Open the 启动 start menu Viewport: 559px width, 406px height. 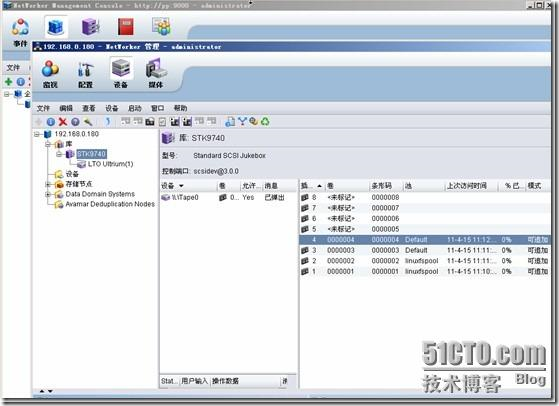(x=135, y=108)
